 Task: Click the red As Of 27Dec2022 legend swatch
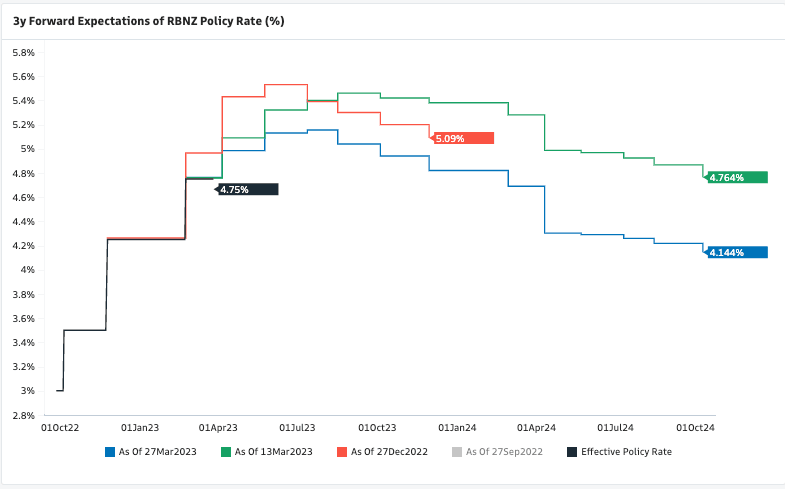[x=342, y=452]
